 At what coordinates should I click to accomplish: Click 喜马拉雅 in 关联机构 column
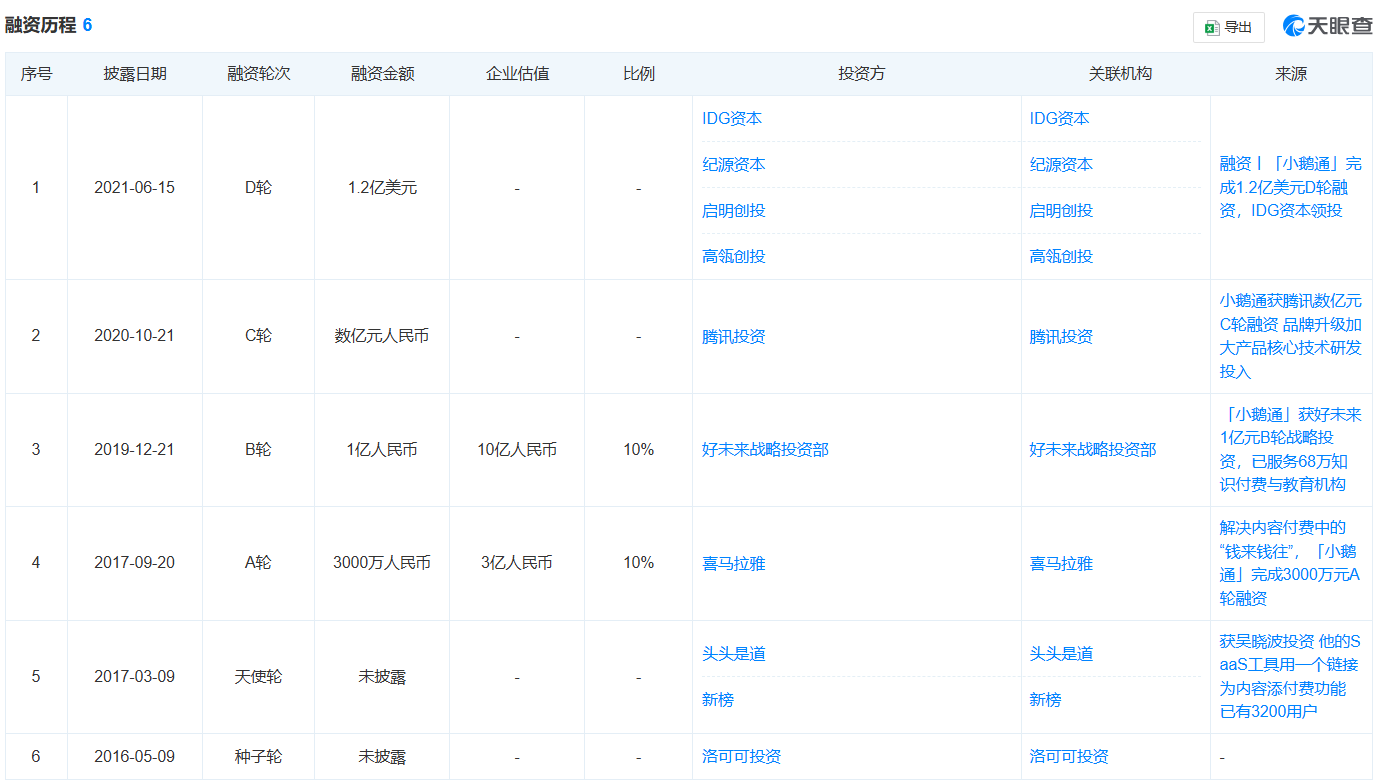(1061, 563)
